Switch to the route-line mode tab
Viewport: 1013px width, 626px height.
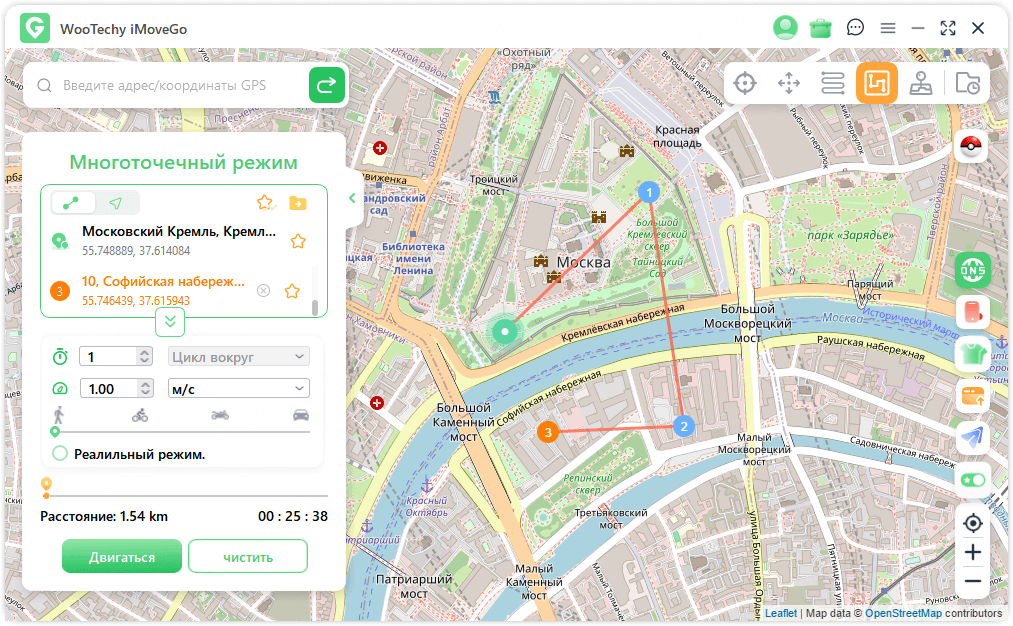(71, 203)
